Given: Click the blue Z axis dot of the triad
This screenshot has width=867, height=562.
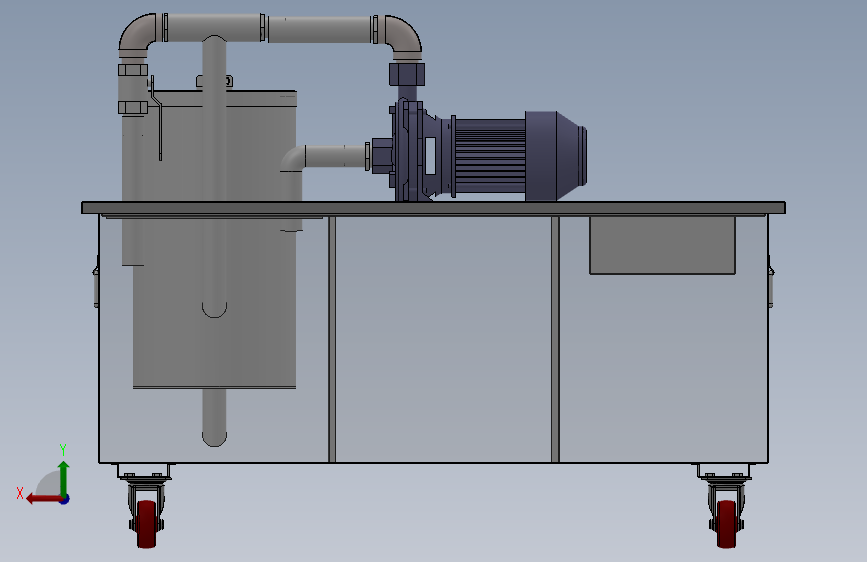Looking at the screenshot, I should coord(65,499).
